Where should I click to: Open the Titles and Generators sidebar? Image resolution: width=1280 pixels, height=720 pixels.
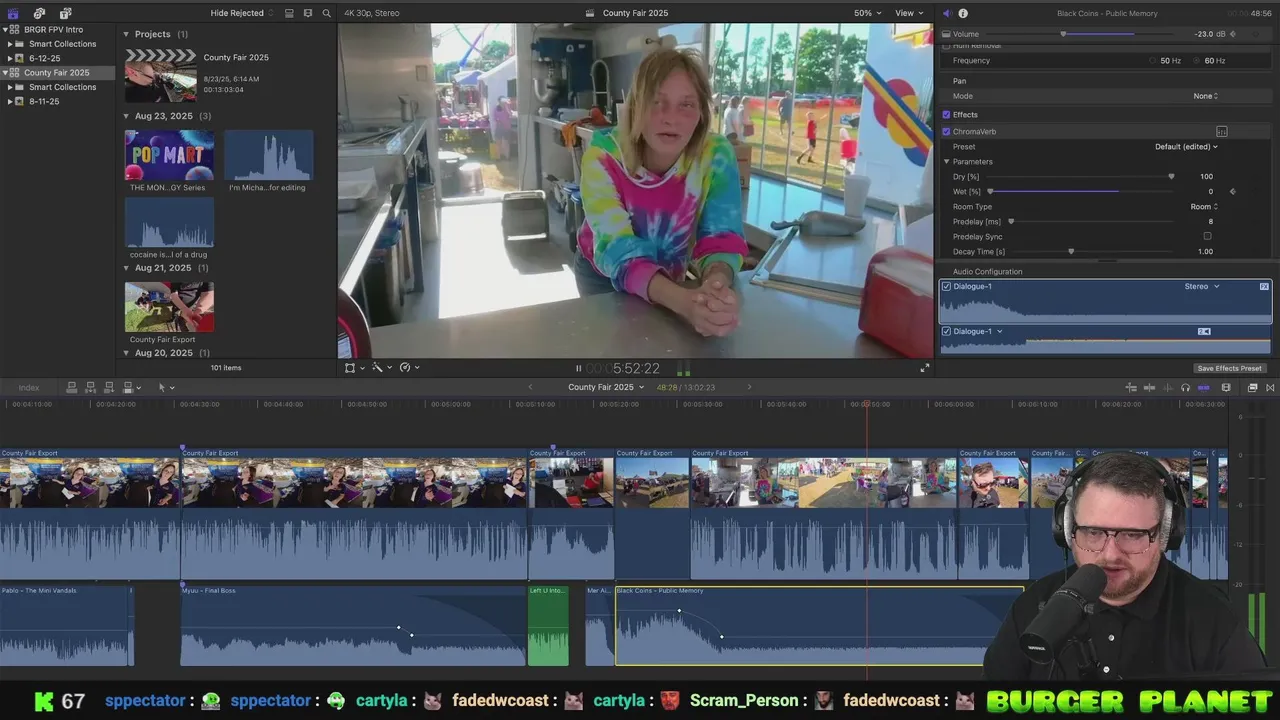[65, 13]
